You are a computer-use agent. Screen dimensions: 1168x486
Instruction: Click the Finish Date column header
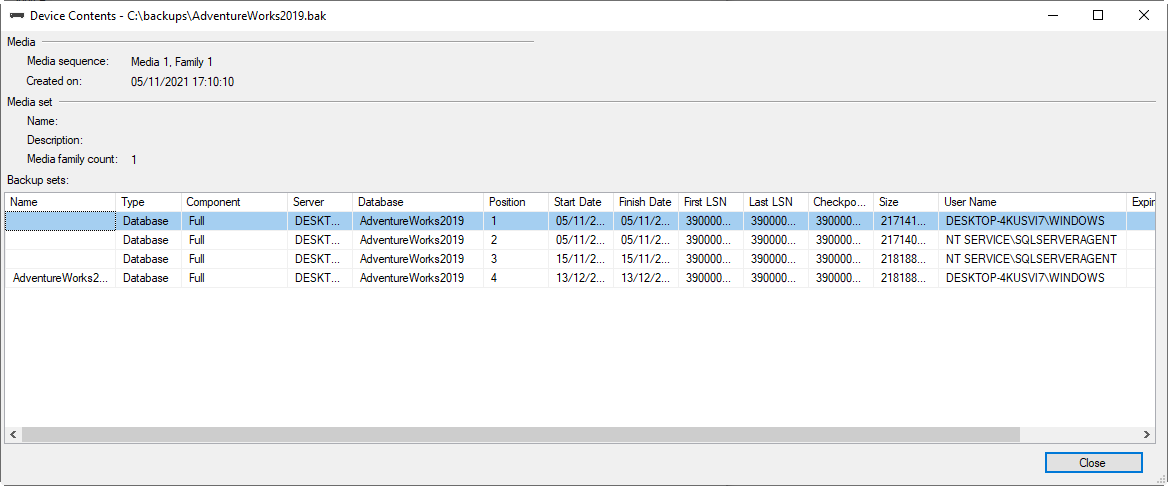[646, 202]
